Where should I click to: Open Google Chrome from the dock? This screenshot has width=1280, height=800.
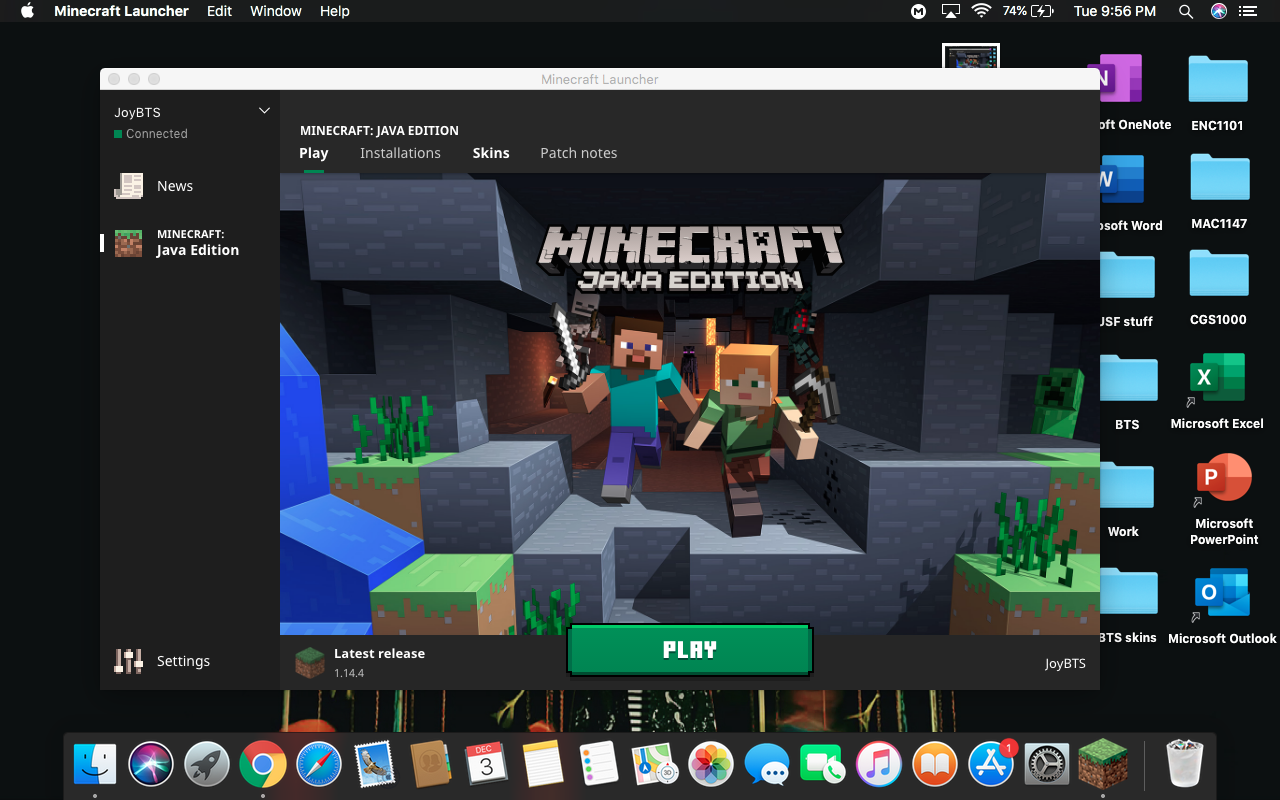pos(263,765)
